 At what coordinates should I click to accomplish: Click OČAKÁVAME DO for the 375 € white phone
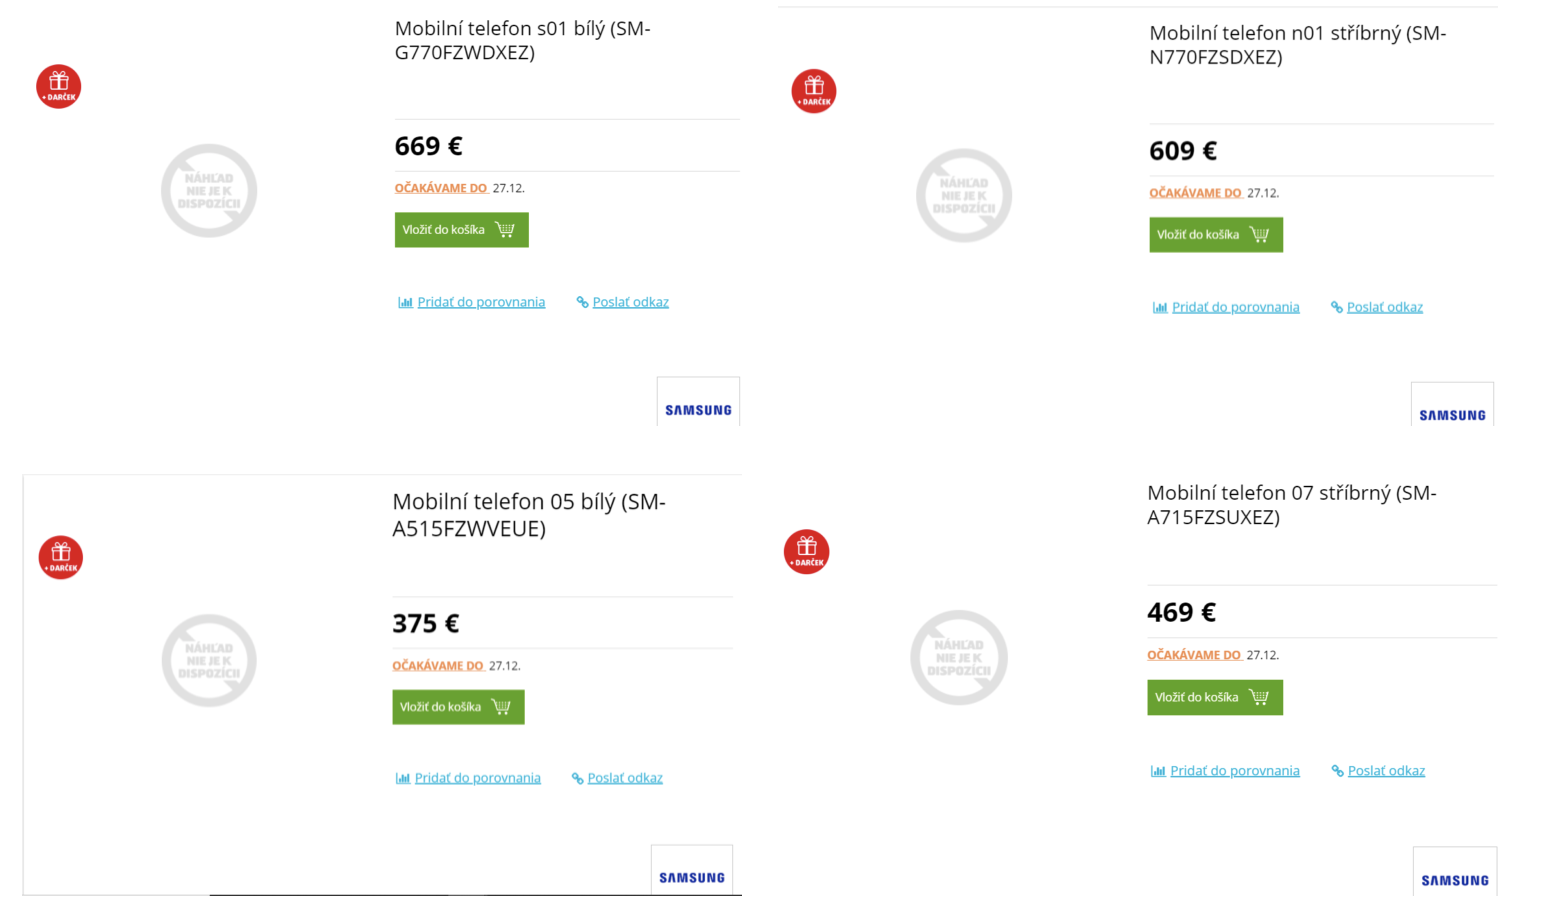tap(439, 665)
